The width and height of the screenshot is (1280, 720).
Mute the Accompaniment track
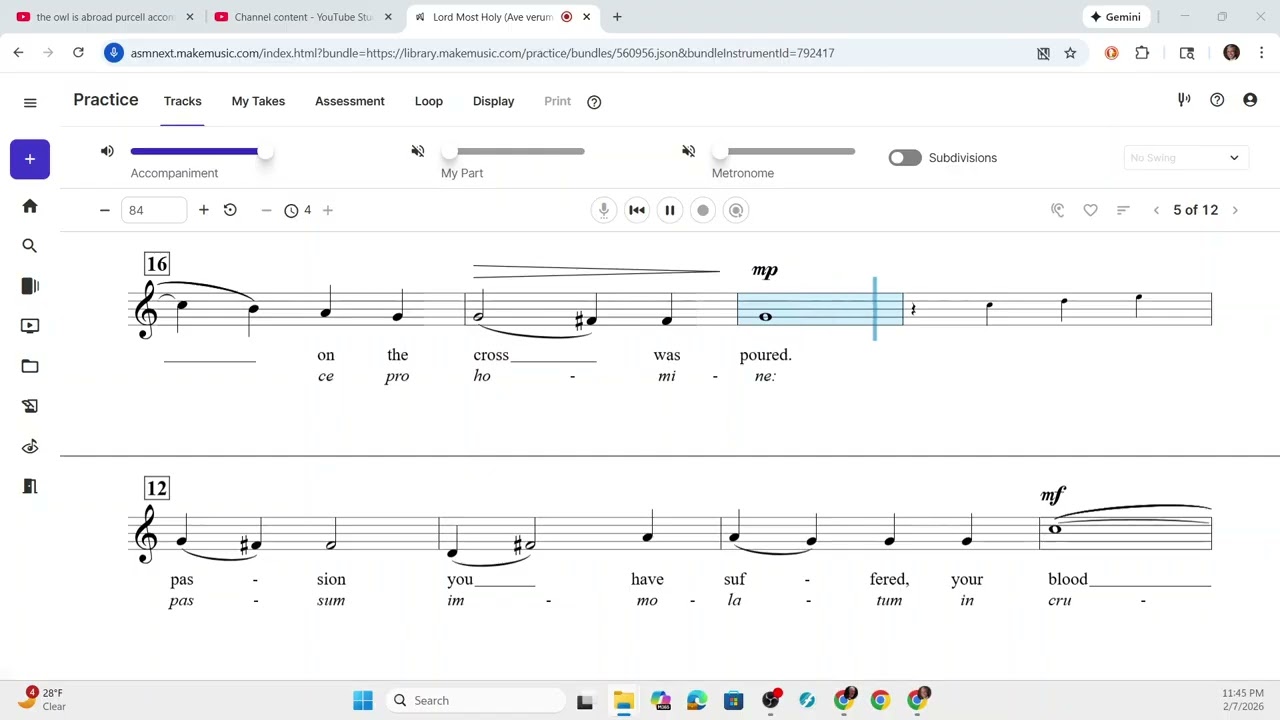click(107, 151)
